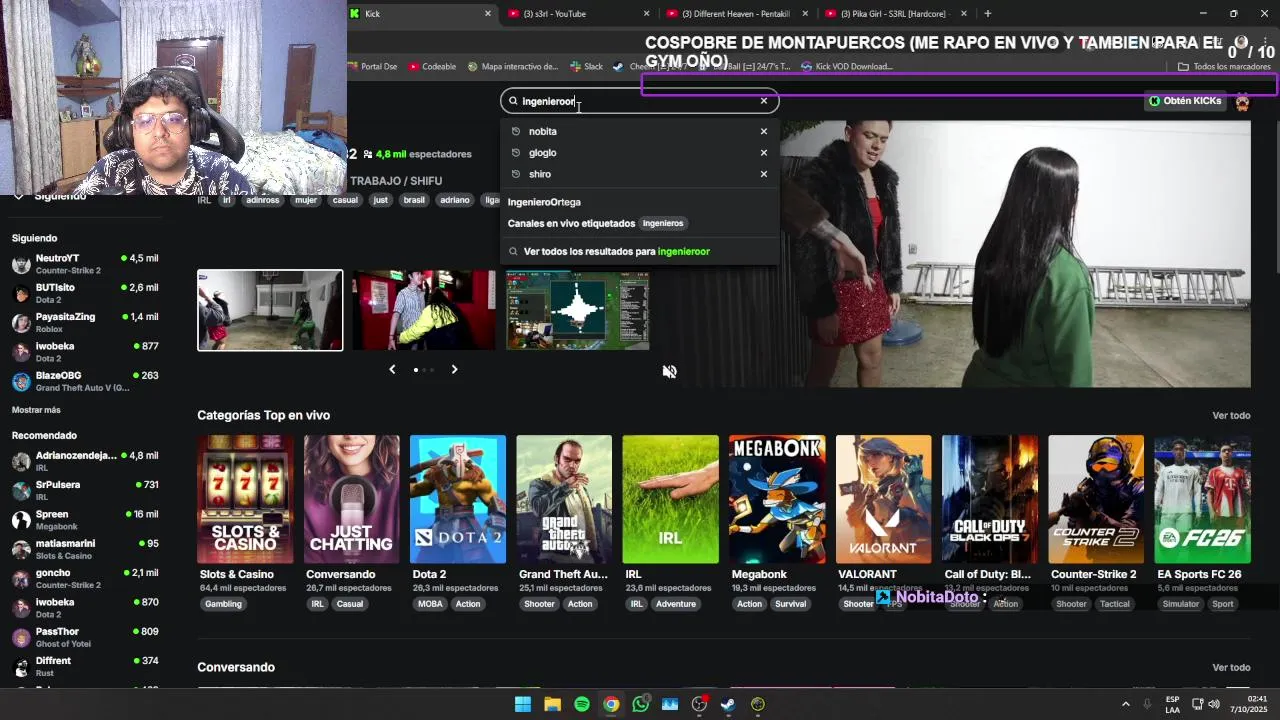Open the user profile avatar menu
Viewport: 1280px width, 720px height.
point(1242,101)
